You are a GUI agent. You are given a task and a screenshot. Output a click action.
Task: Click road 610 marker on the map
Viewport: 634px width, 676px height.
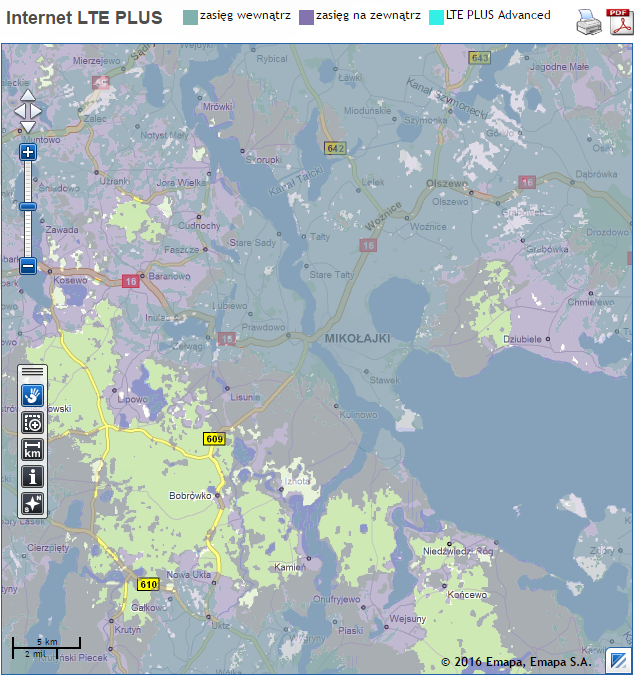(148, 585)
